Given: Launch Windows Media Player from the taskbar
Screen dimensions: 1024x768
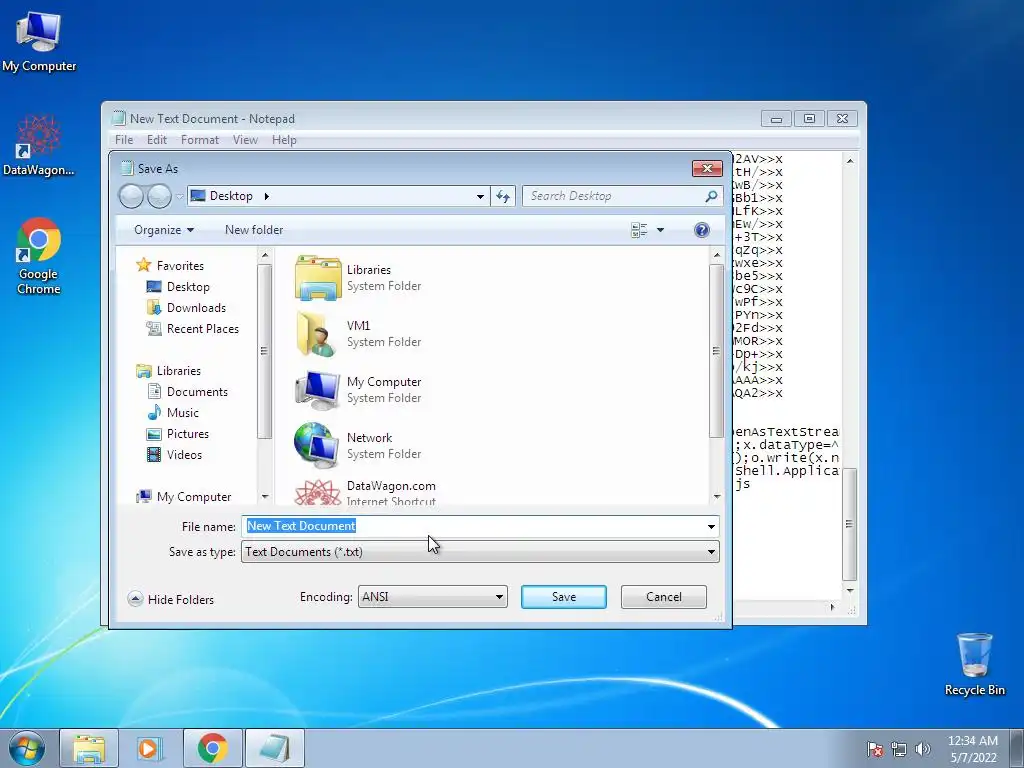Looking at the screenshot, I should coord(150,748).
